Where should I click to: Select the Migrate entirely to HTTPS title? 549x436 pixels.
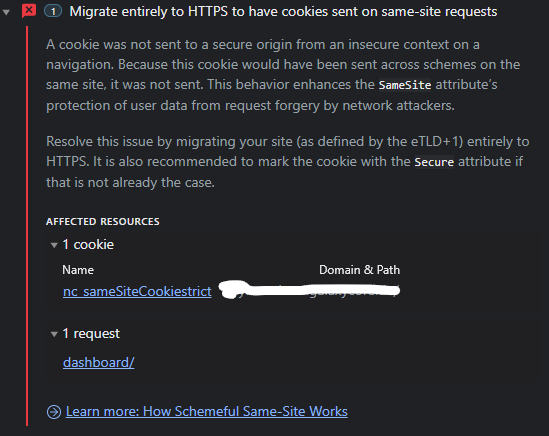tap(283, 12)
